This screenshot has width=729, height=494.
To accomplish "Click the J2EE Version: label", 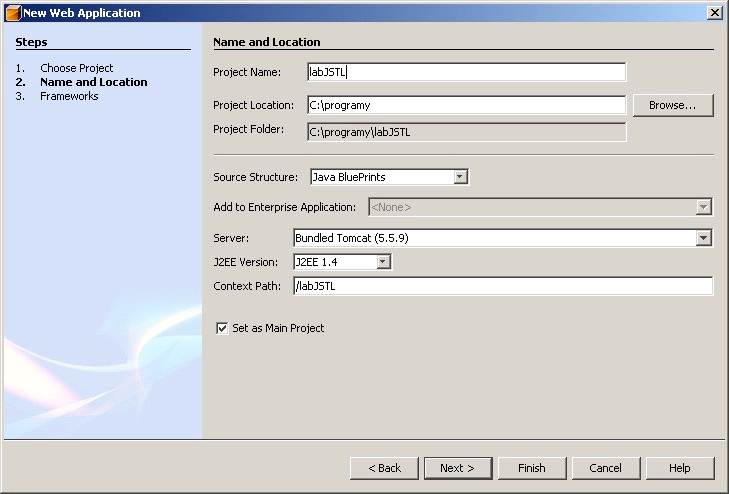I will [x=245, y=262].
